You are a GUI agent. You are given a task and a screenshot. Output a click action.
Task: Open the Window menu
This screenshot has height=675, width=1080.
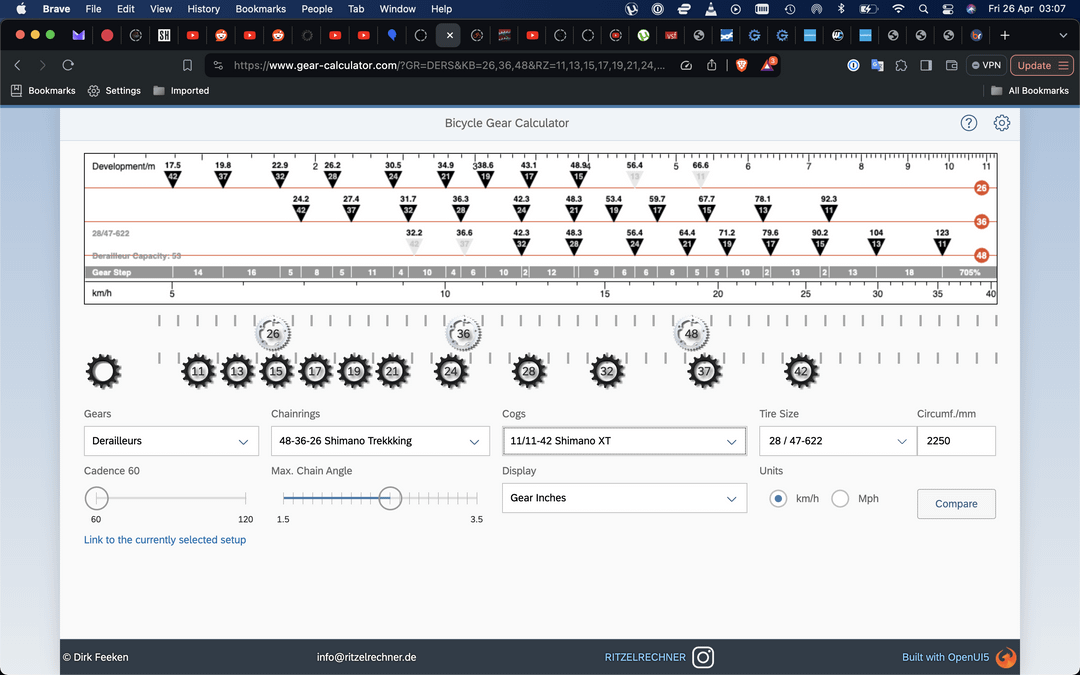point(397,9)
